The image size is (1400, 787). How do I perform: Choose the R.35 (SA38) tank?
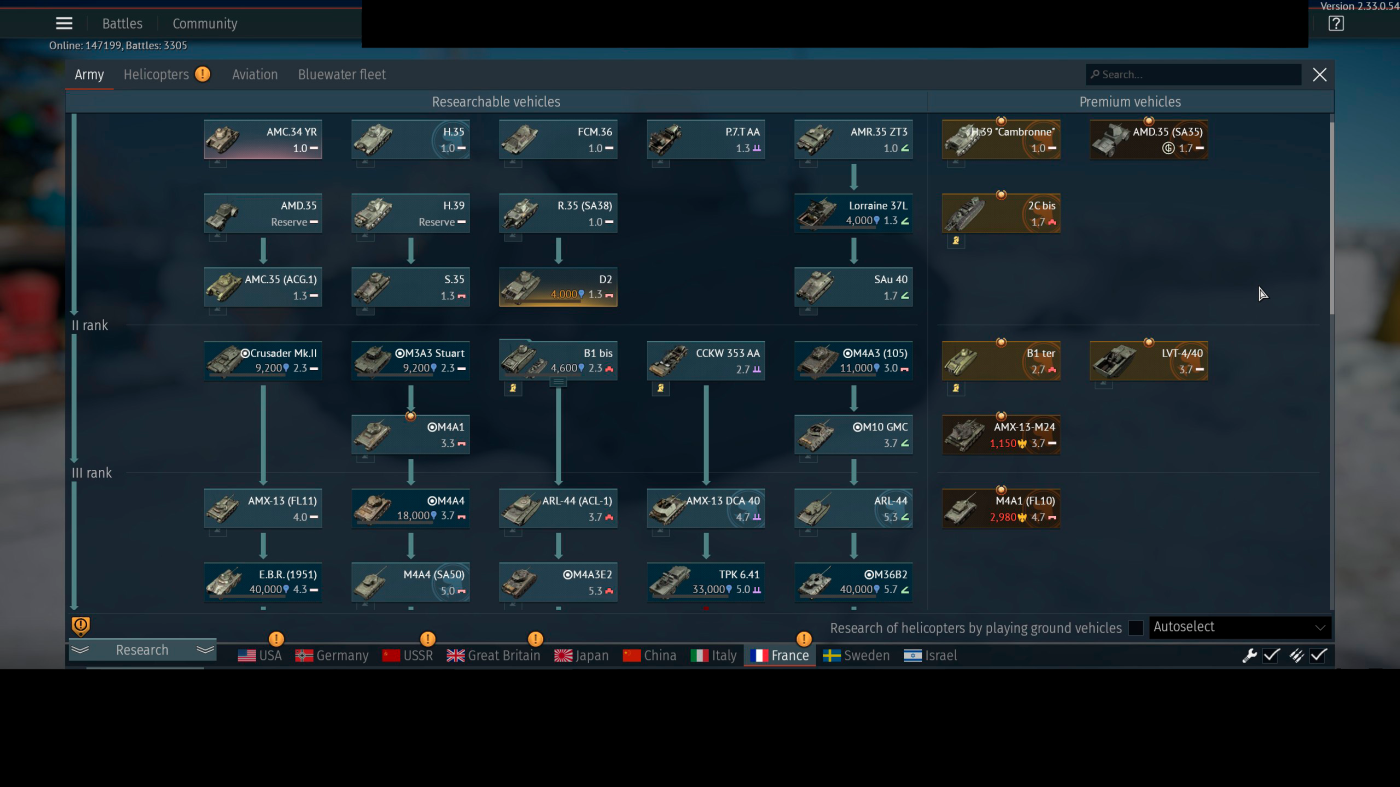pyautogui.click(x=558, y=214)
